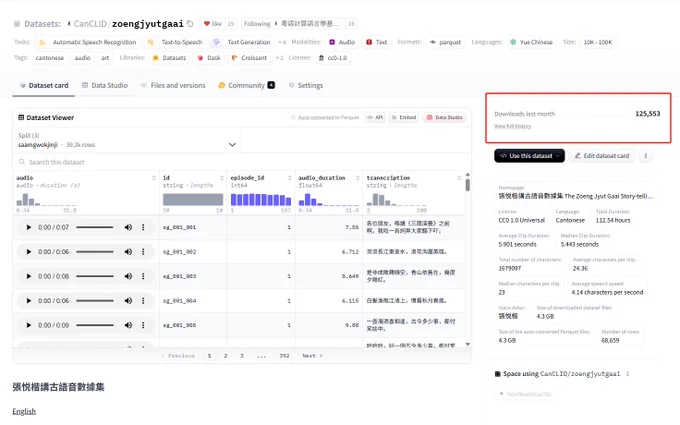This screenshot has width=680, height=425.
Task: Switch to the Data Studio tab
Action: click(105, 85)
